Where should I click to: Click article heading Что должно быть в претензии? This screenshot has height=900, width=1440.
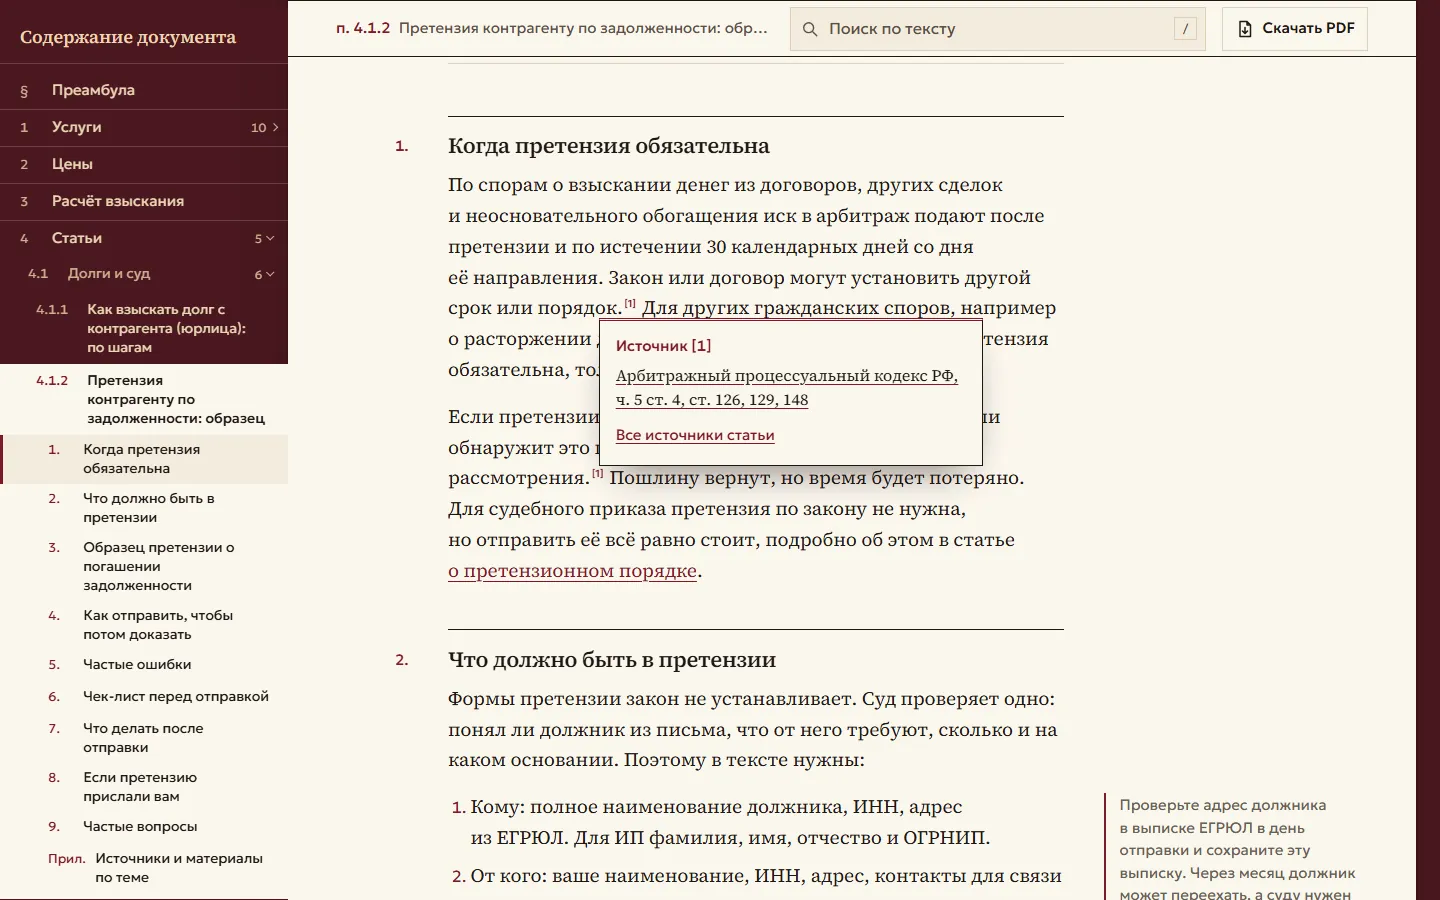[x=612, y=660]
